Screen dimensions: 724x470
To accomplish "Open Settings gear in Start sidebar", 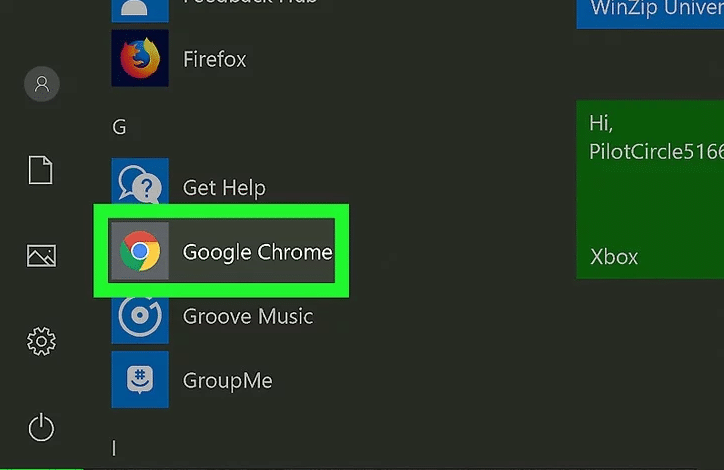I will click(x=42, y=341).
